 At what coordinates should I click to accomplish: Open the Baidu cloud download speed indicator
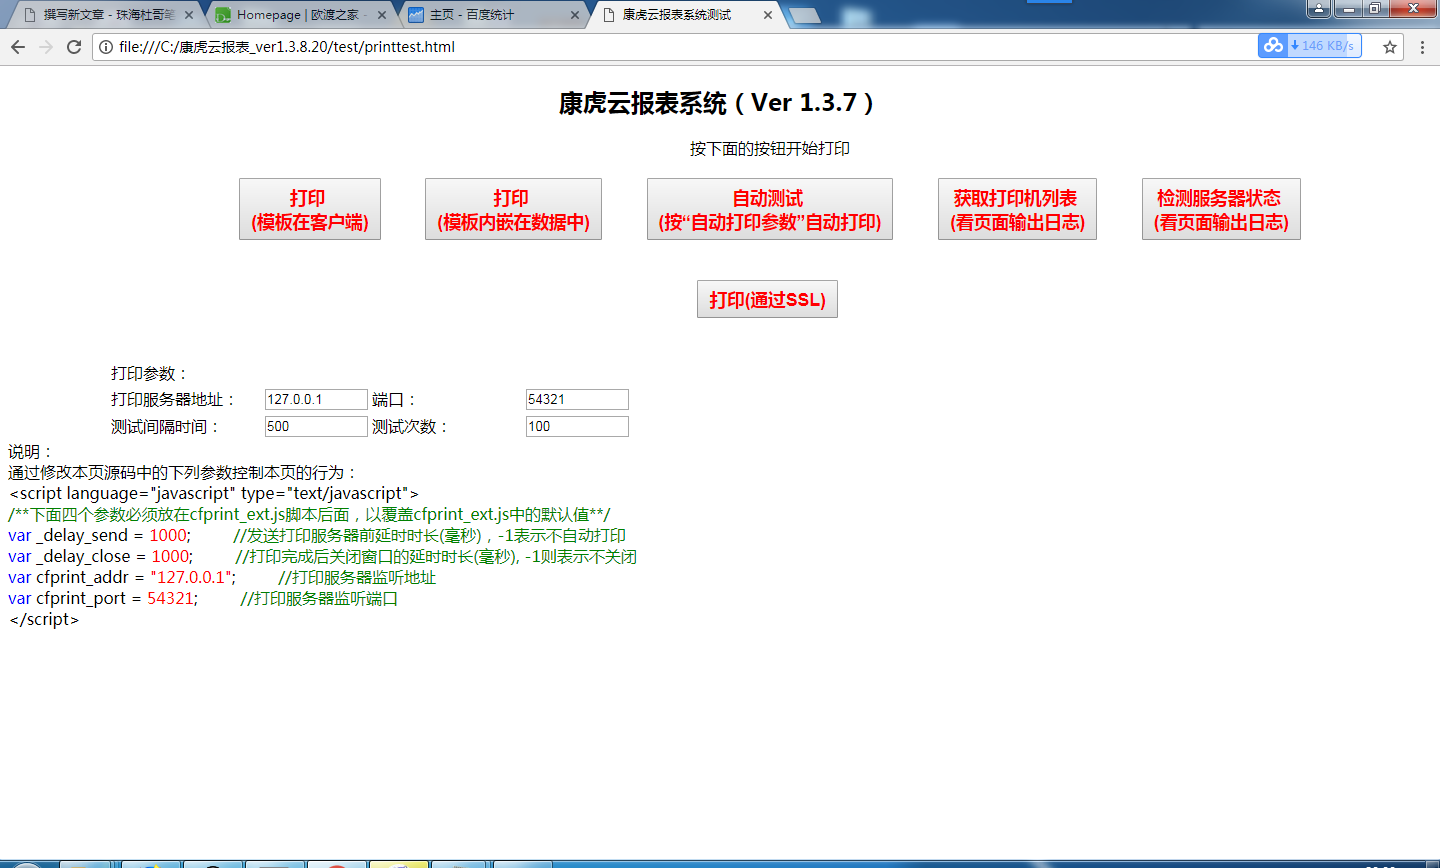[x=1310, y=46]
